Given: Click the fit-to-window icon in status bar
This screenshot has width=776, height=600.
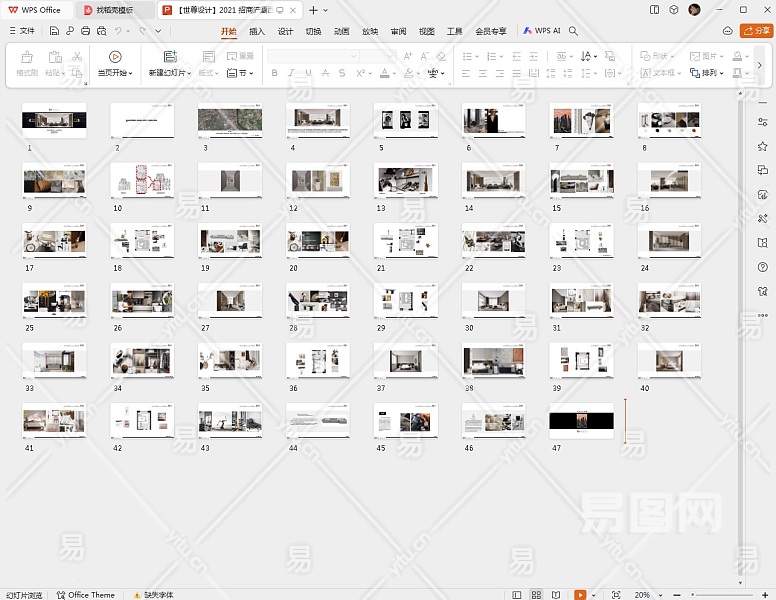Looking at the screenshot, I should (x=615, y=595).
